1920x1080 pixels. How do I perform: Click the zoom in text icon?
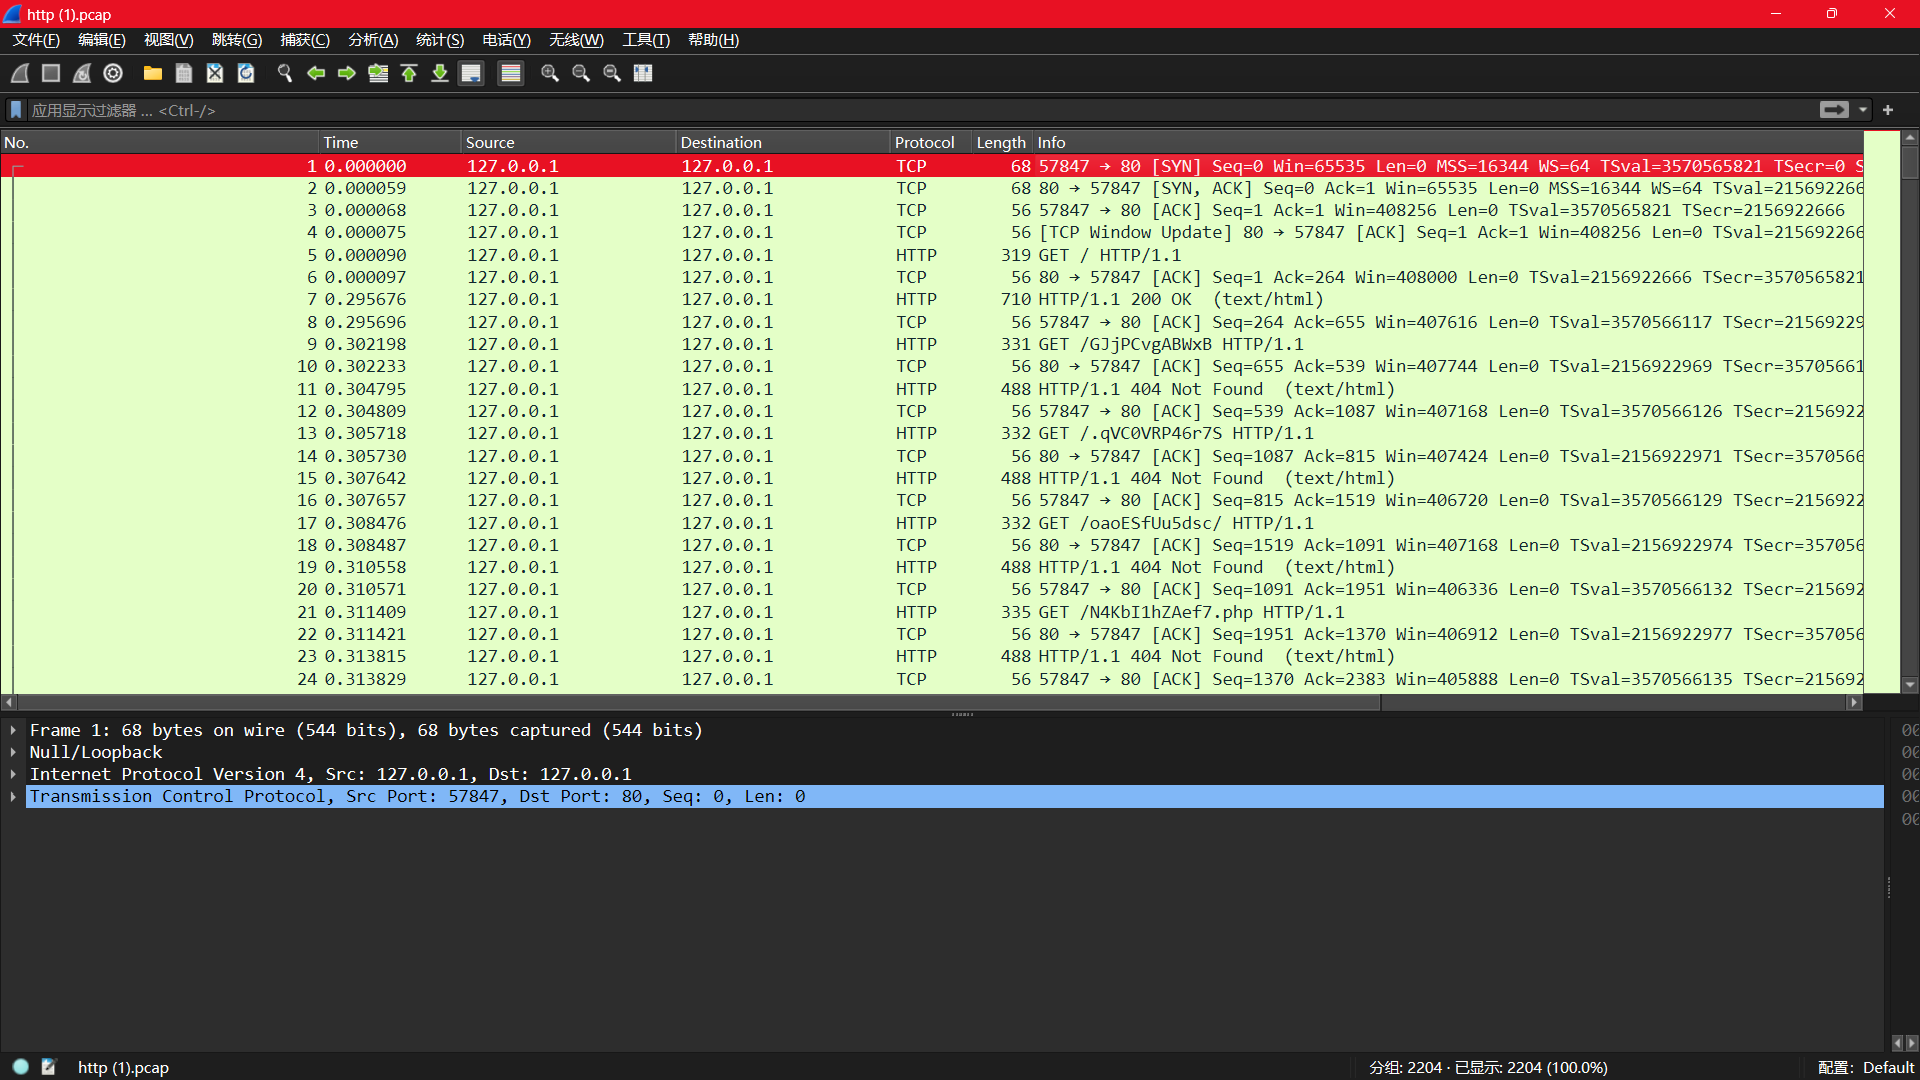point(550,73)
